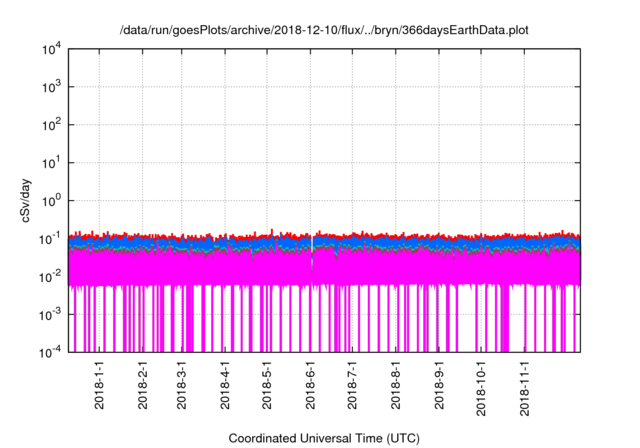This screenshot has width=640, height=448.
Task: Click the 2018-11-1 x-axis date label
Action: click(x=524, y=388)
